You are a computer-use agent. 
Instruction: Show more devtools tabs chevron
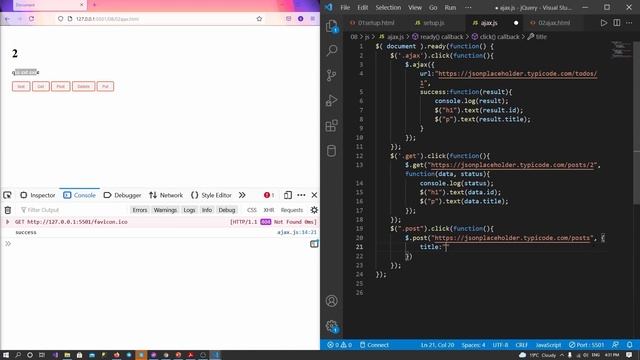[242, 195]
